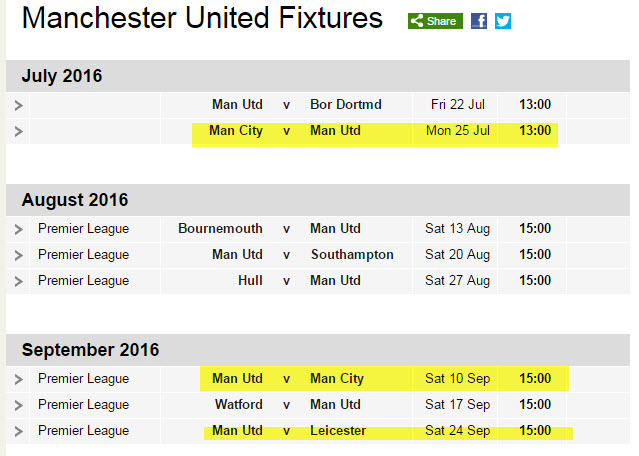Share fixtures via Facebook icon
Image resolution: width=639 pixels, height=456 pixels.
point(479,21)
